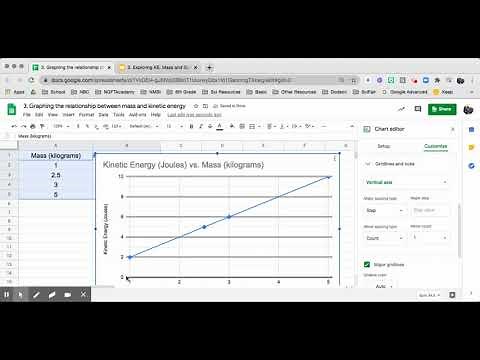Screen dimensions: 480x360
Task: Open the Add-ons menu
Action: pyautogui.click(x=137, y=115)
